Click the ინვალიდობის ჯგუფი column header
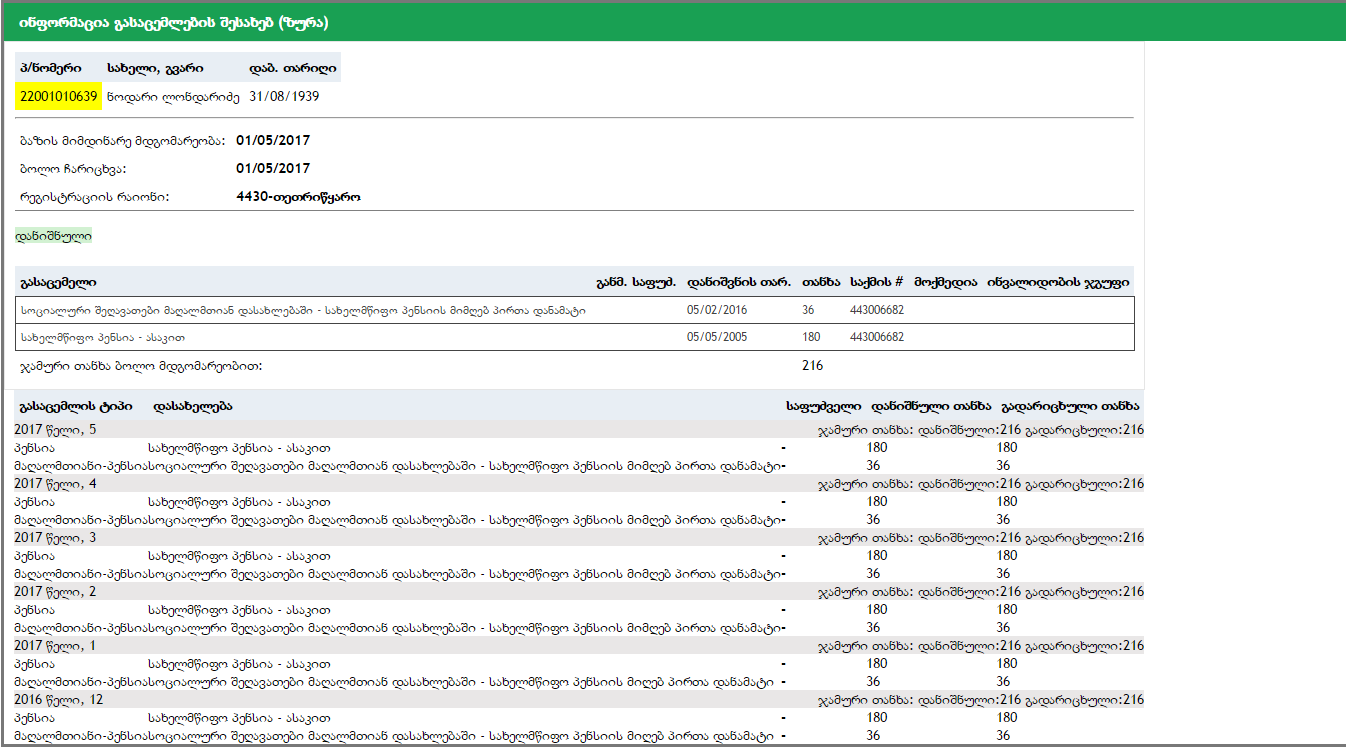 click(x=1059, y=282)
